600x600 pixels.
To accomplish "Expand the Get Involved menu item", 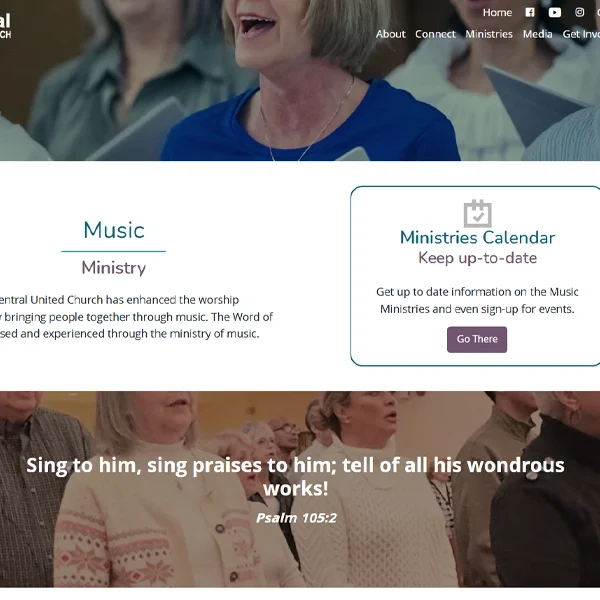I will (x=581, y=34).
